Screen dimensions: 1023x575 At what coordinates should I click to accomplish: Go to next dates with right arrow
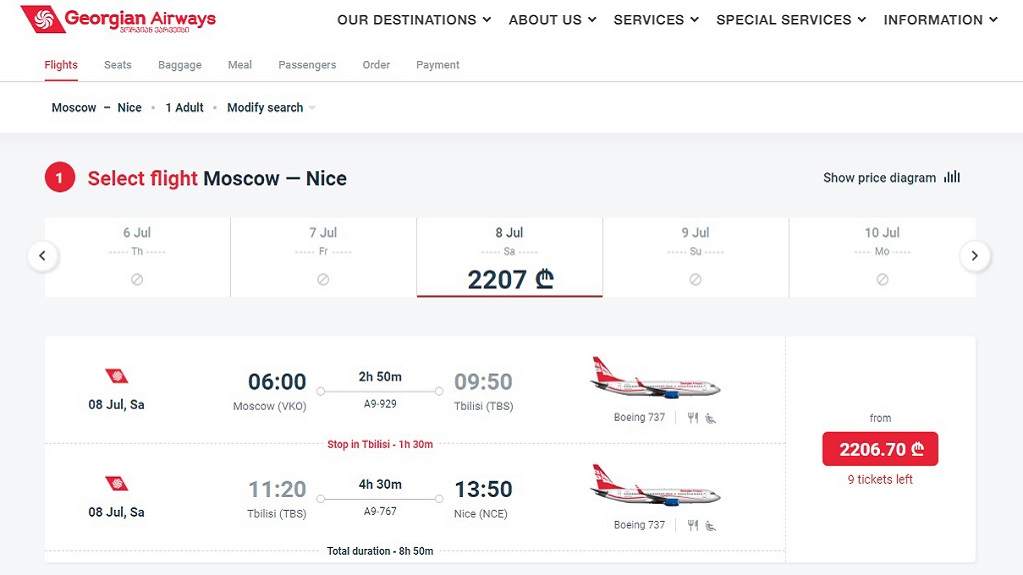(x=975, y=256)
